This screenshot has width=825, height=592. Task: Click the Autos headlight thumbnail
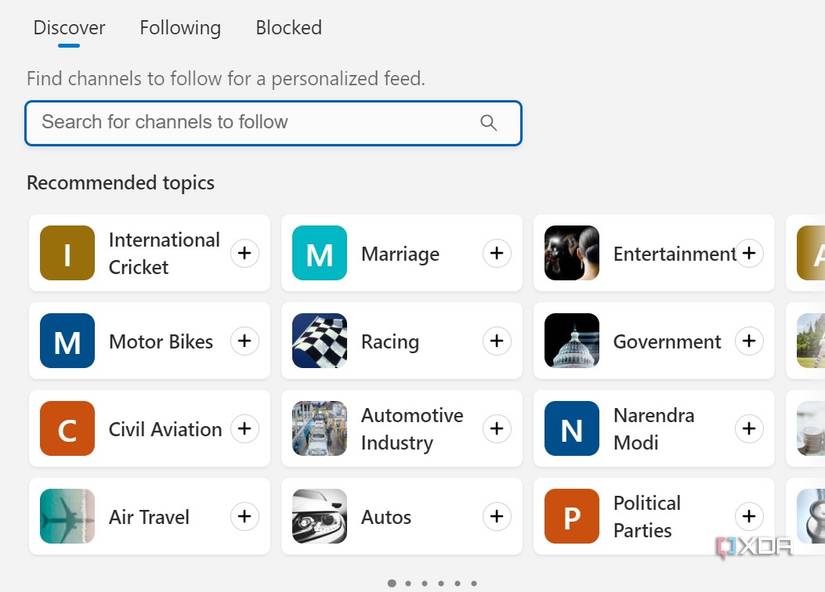point(319,516)
